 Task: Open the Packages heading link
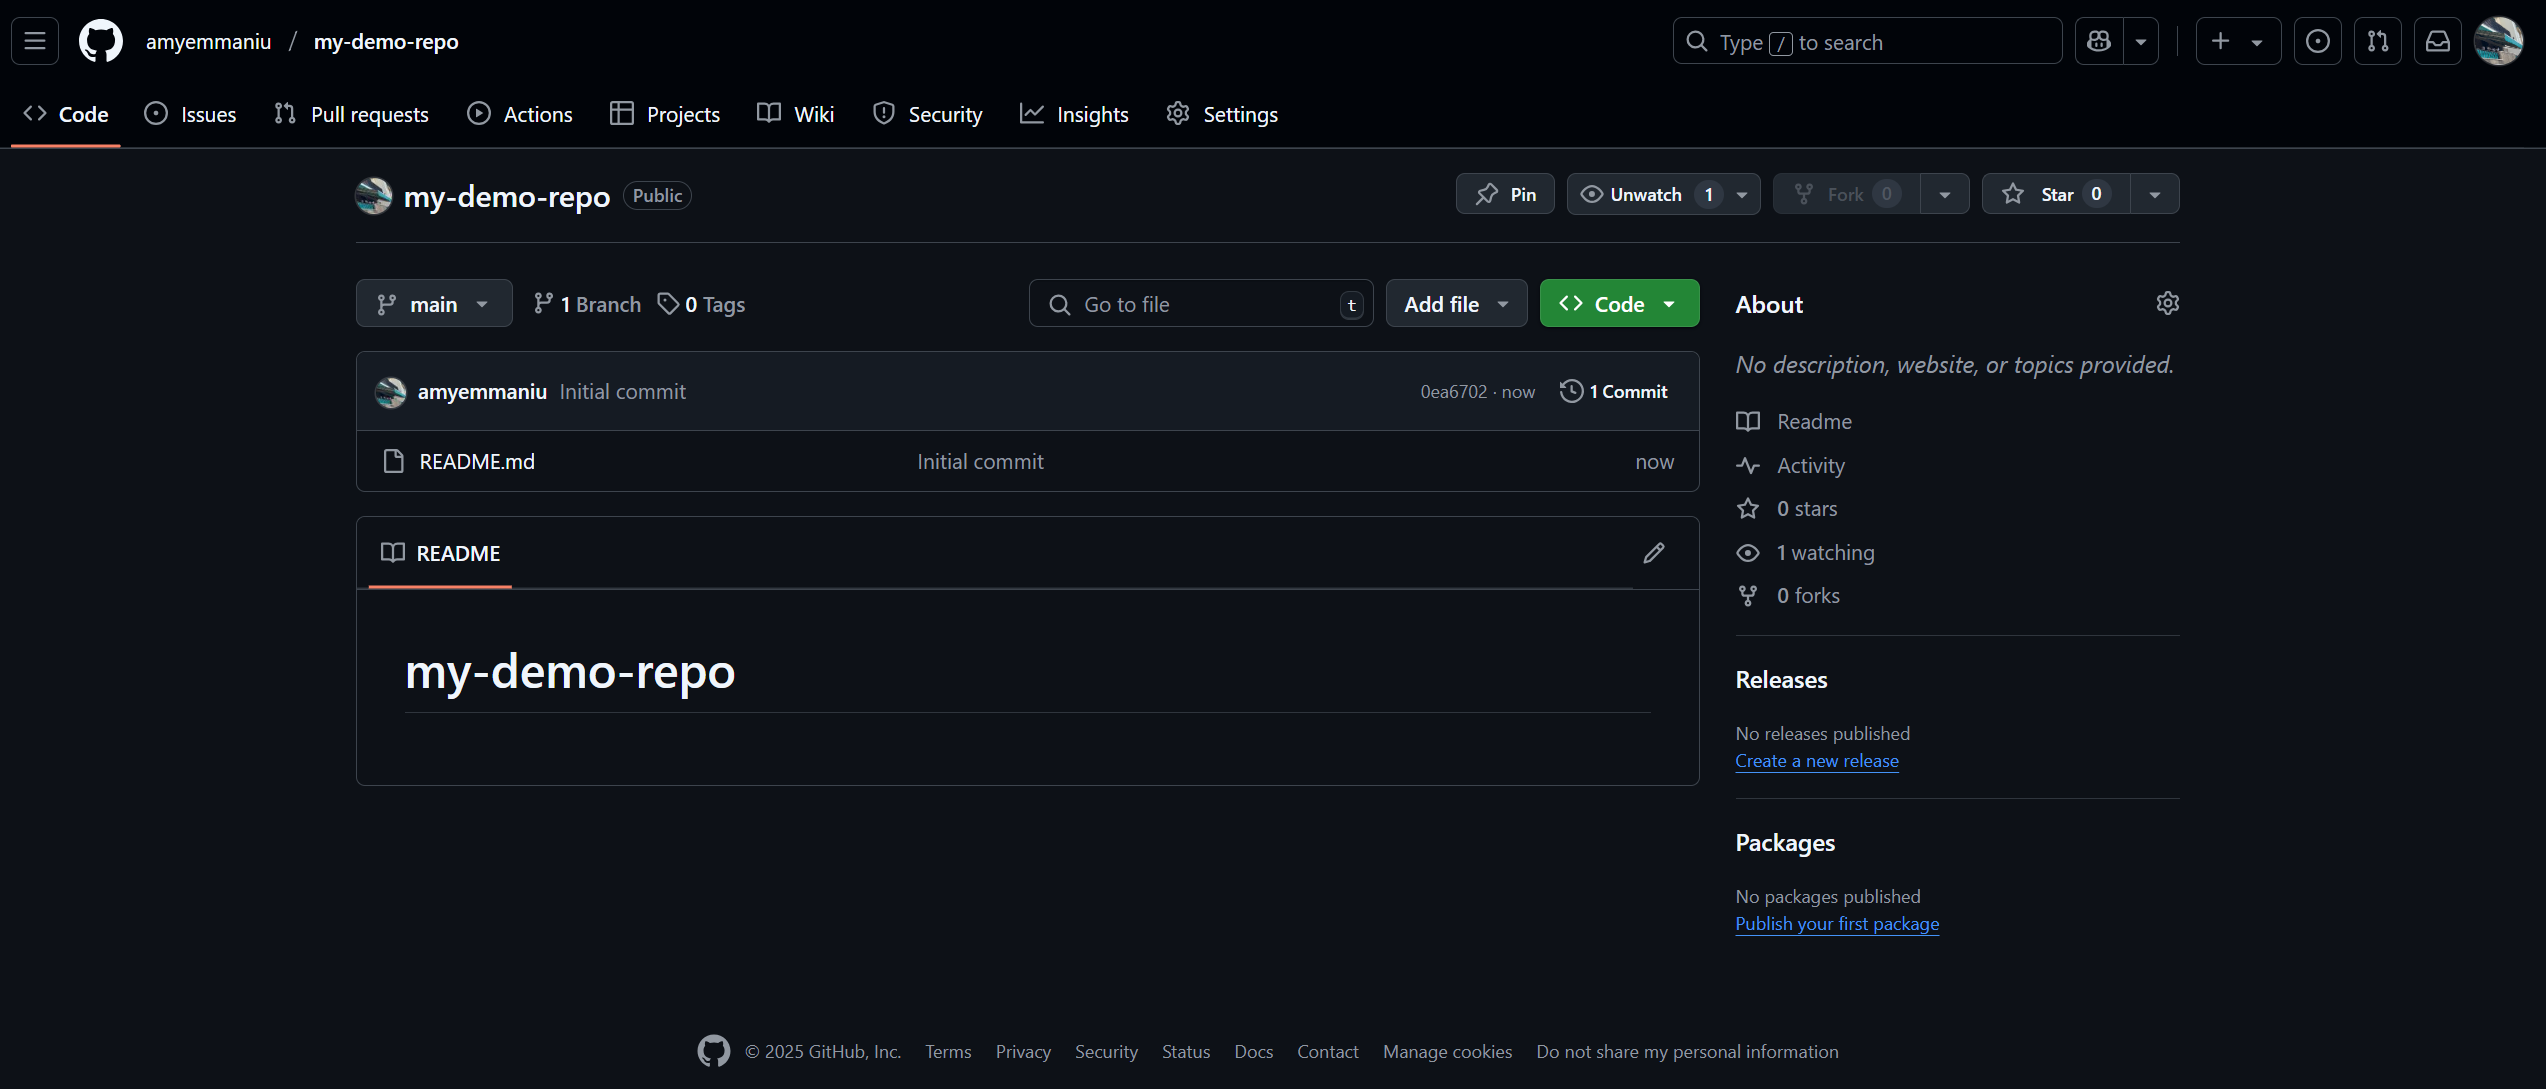(x=1785, y=843)
